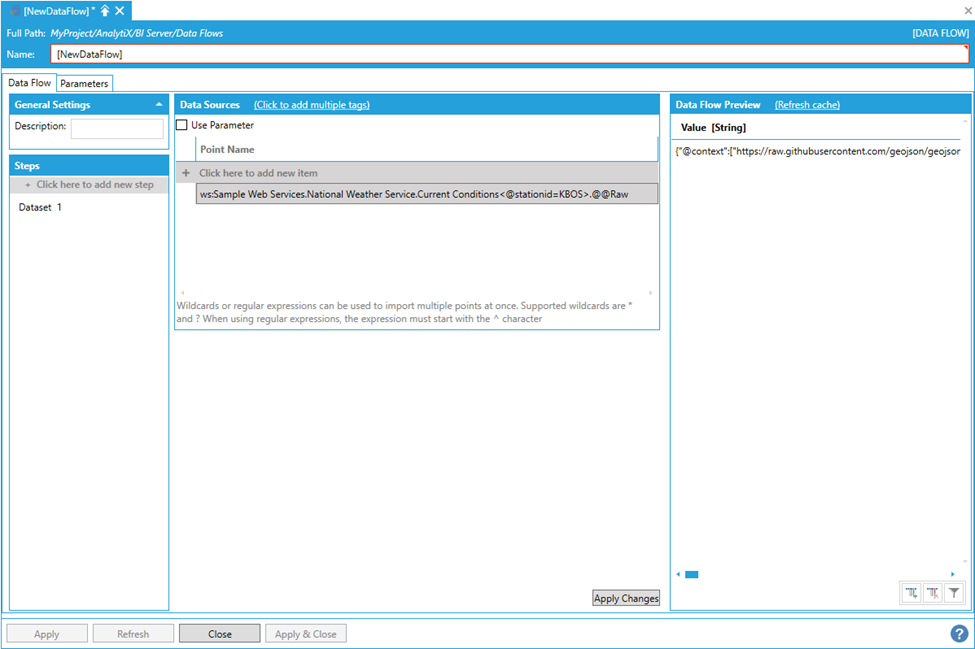The image size is (975, 649).
Task: Click the add column icon in preview
Action: click(911, 593)
